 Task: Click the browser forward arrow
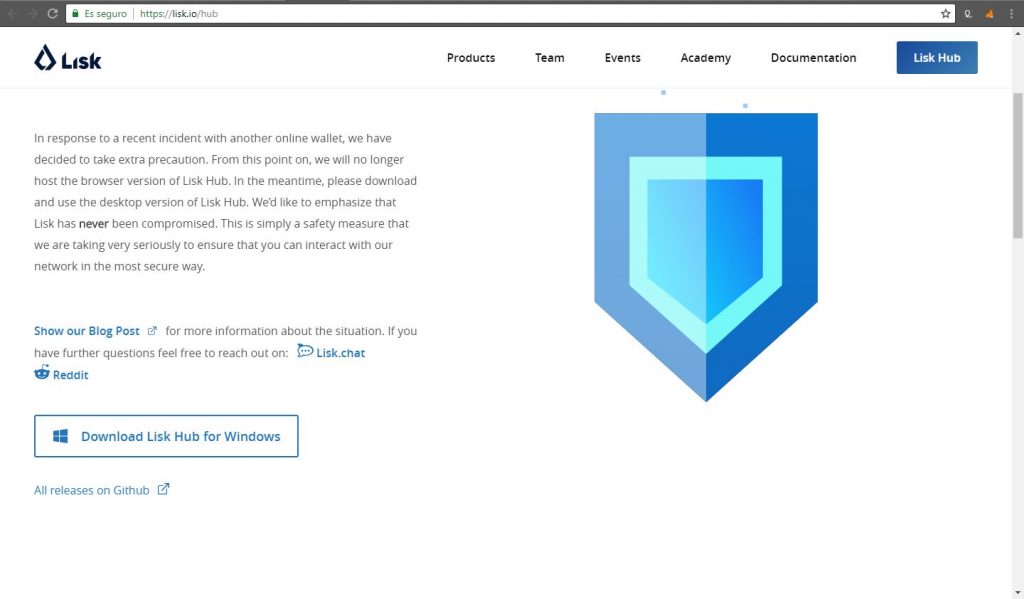point(32,13)
